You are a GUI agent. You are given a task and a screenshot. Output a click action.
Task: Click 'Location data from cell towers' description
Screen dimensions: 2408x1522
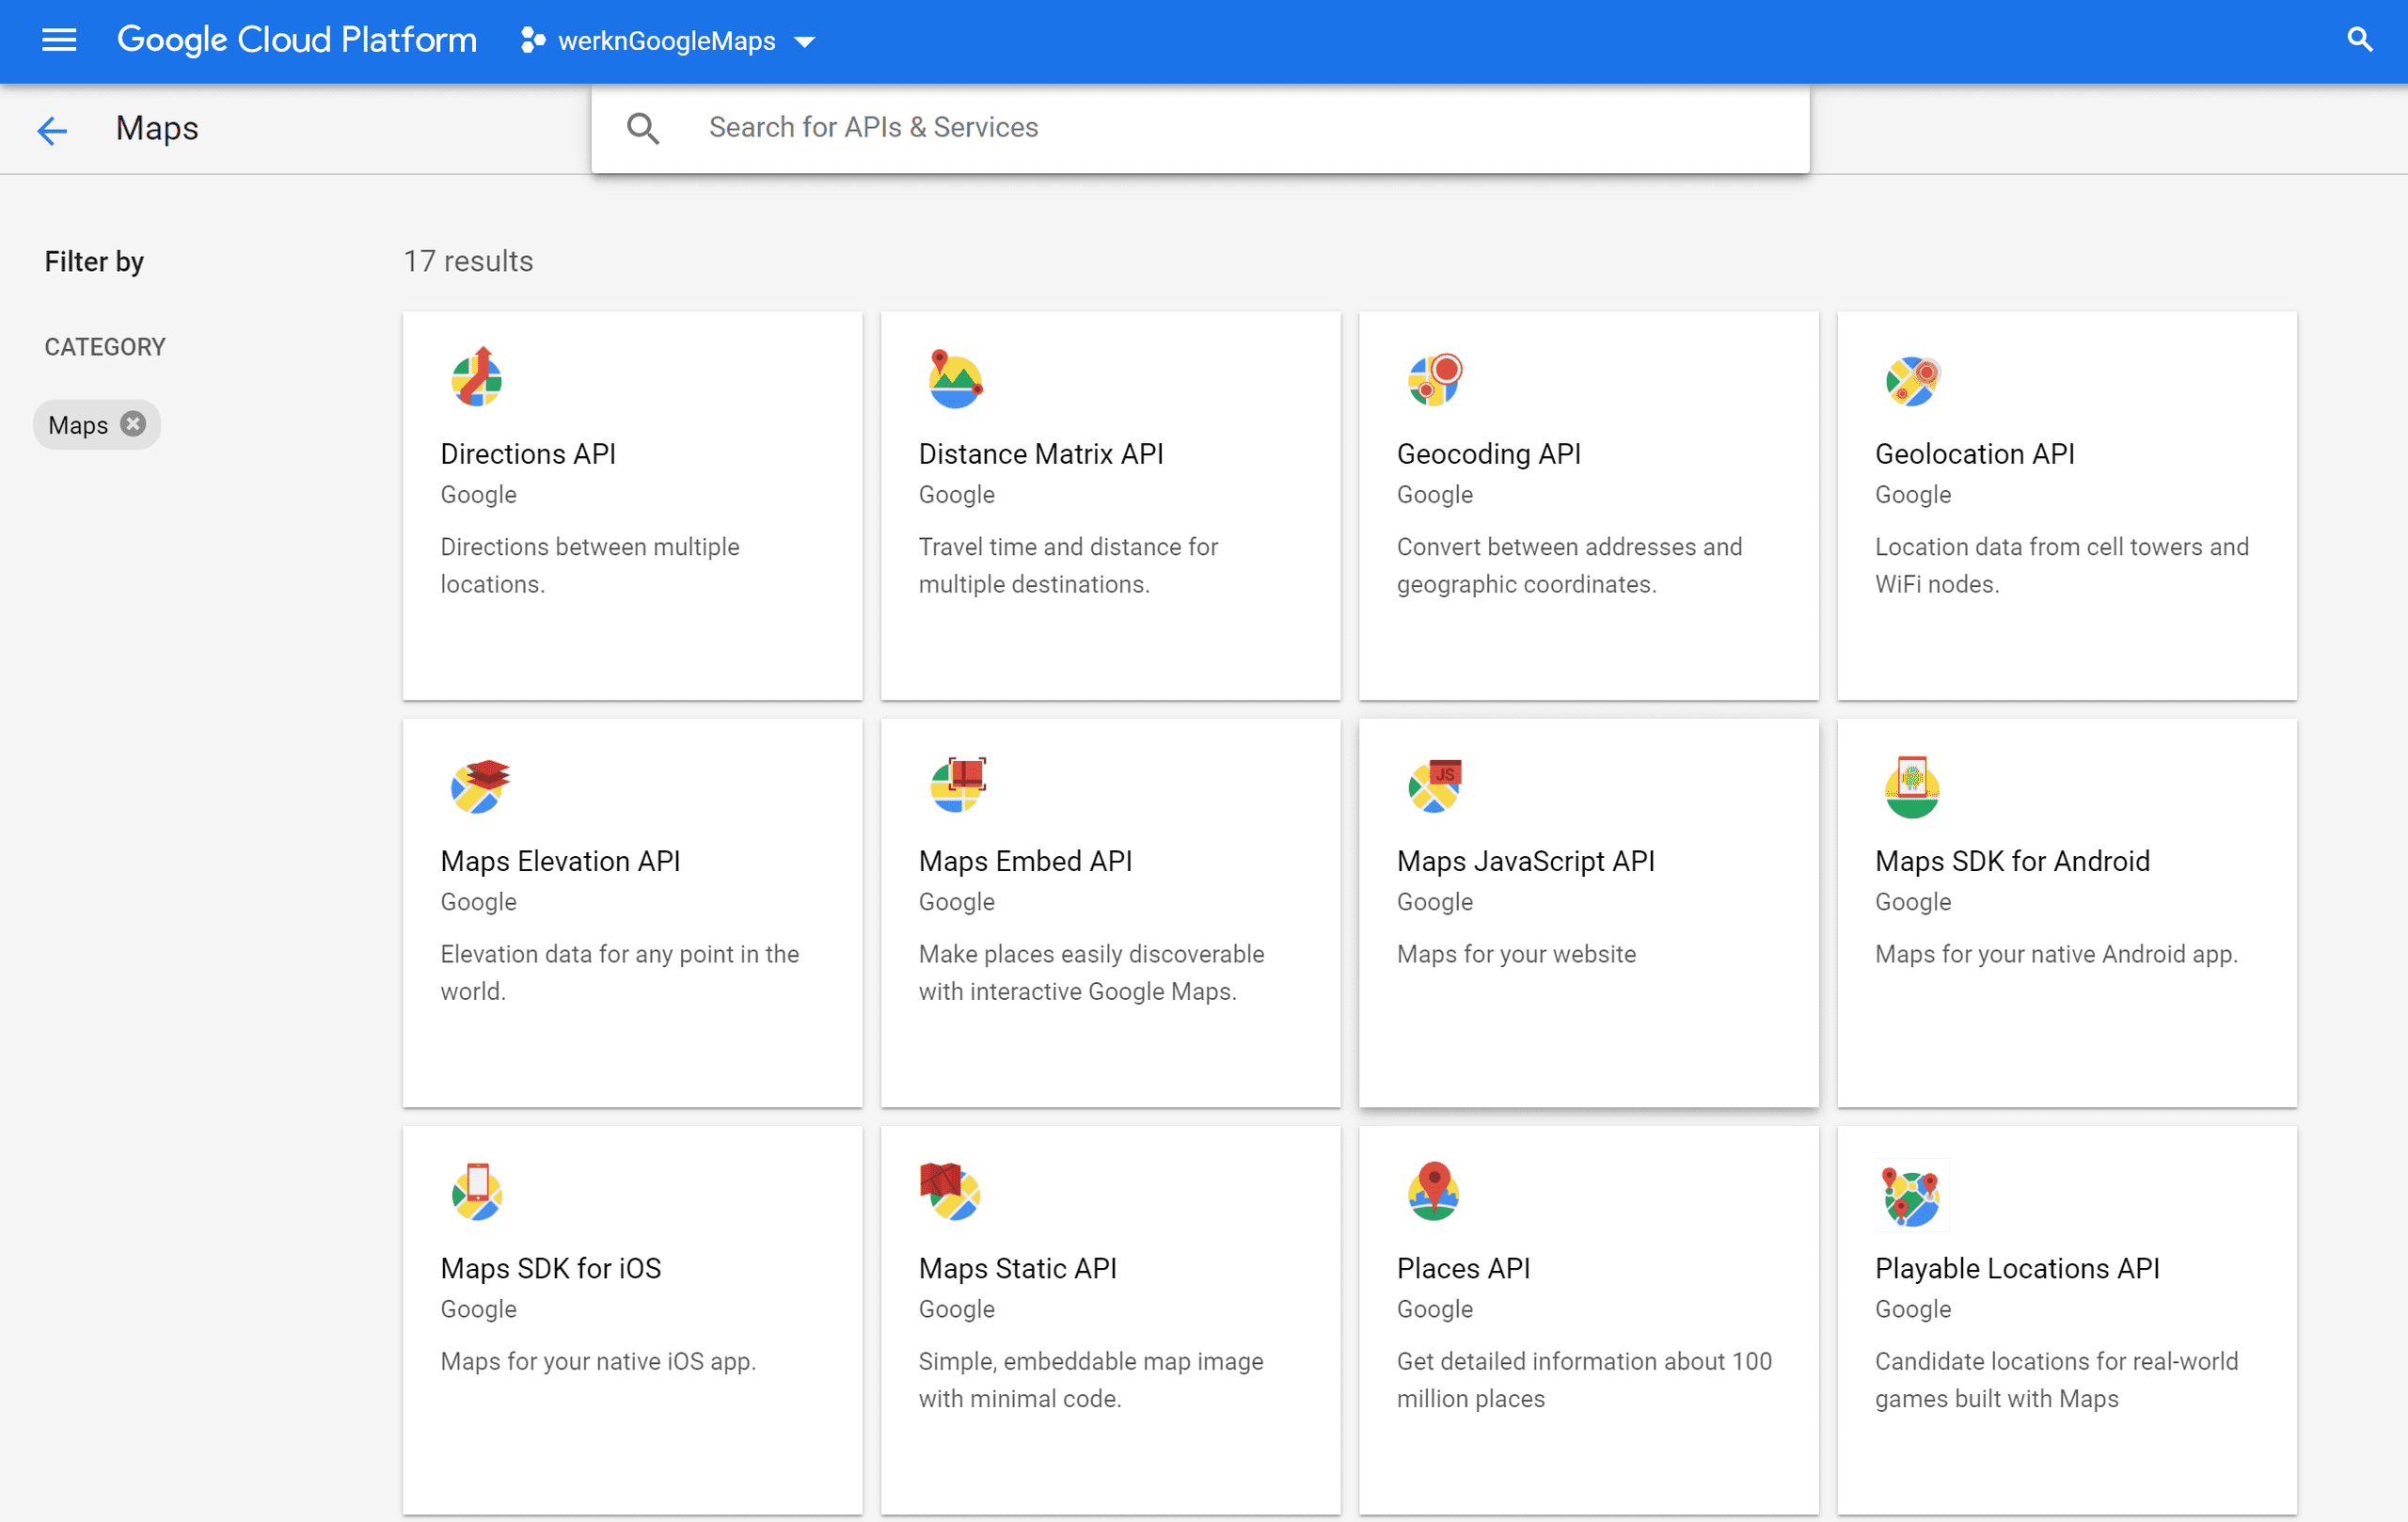[2061, 566]
